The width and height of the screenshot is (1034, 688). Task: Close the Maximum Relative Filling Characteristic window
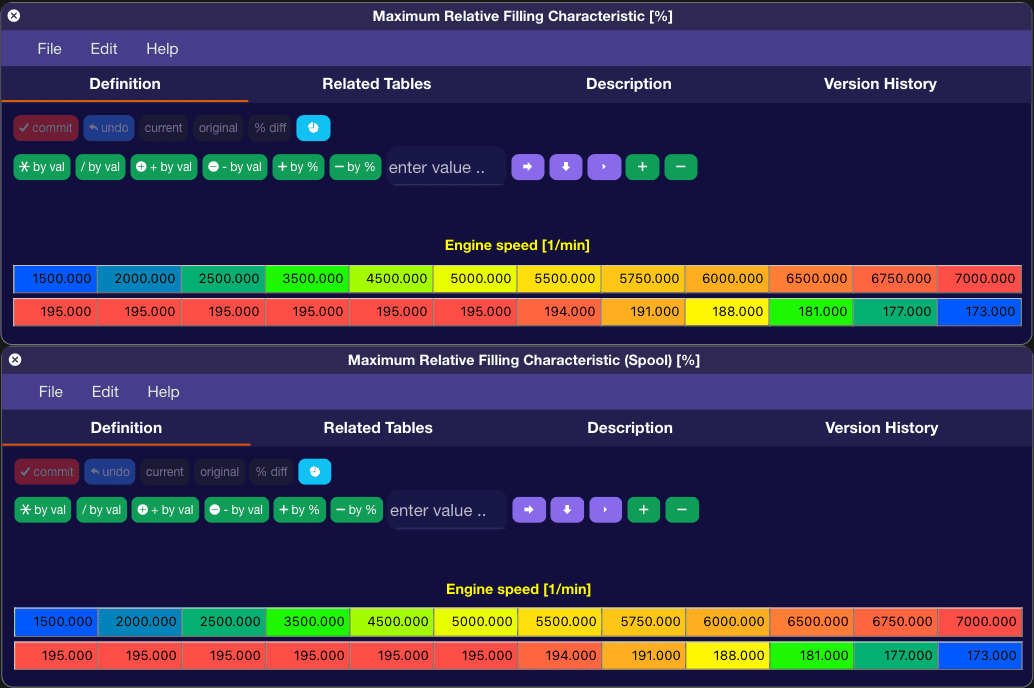[14, 16]
